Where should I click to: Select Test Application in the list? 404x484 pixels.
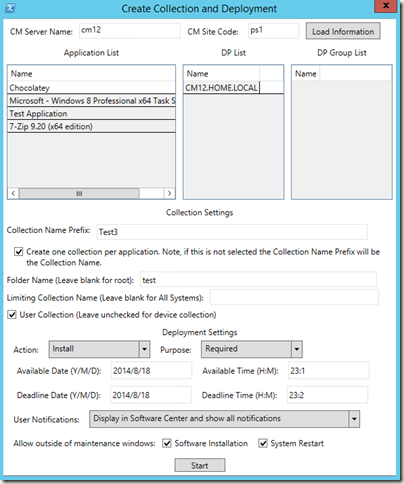coord(91,113)
